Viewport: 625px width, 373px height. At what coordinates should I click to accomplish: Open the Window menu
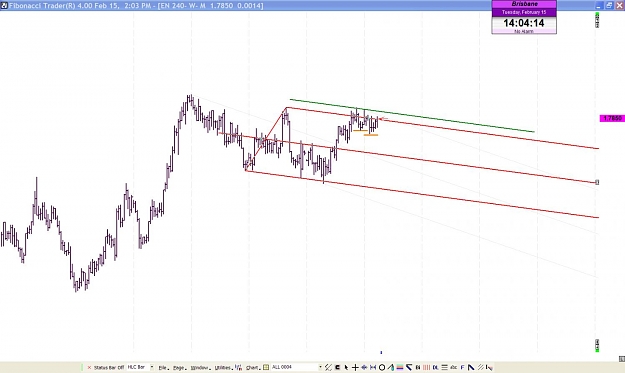click(199, 367)
